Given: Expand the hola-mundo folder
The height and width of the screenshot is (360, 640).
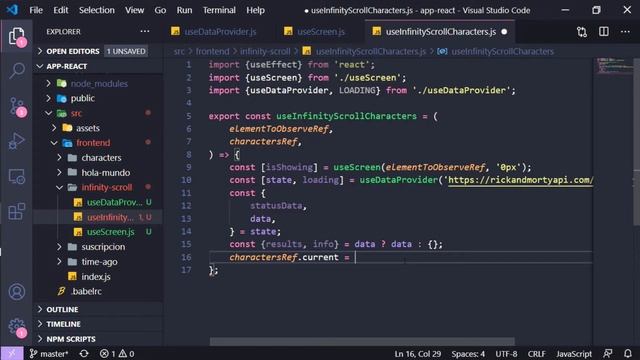Looking at the screenshot, I should point(106,173).
